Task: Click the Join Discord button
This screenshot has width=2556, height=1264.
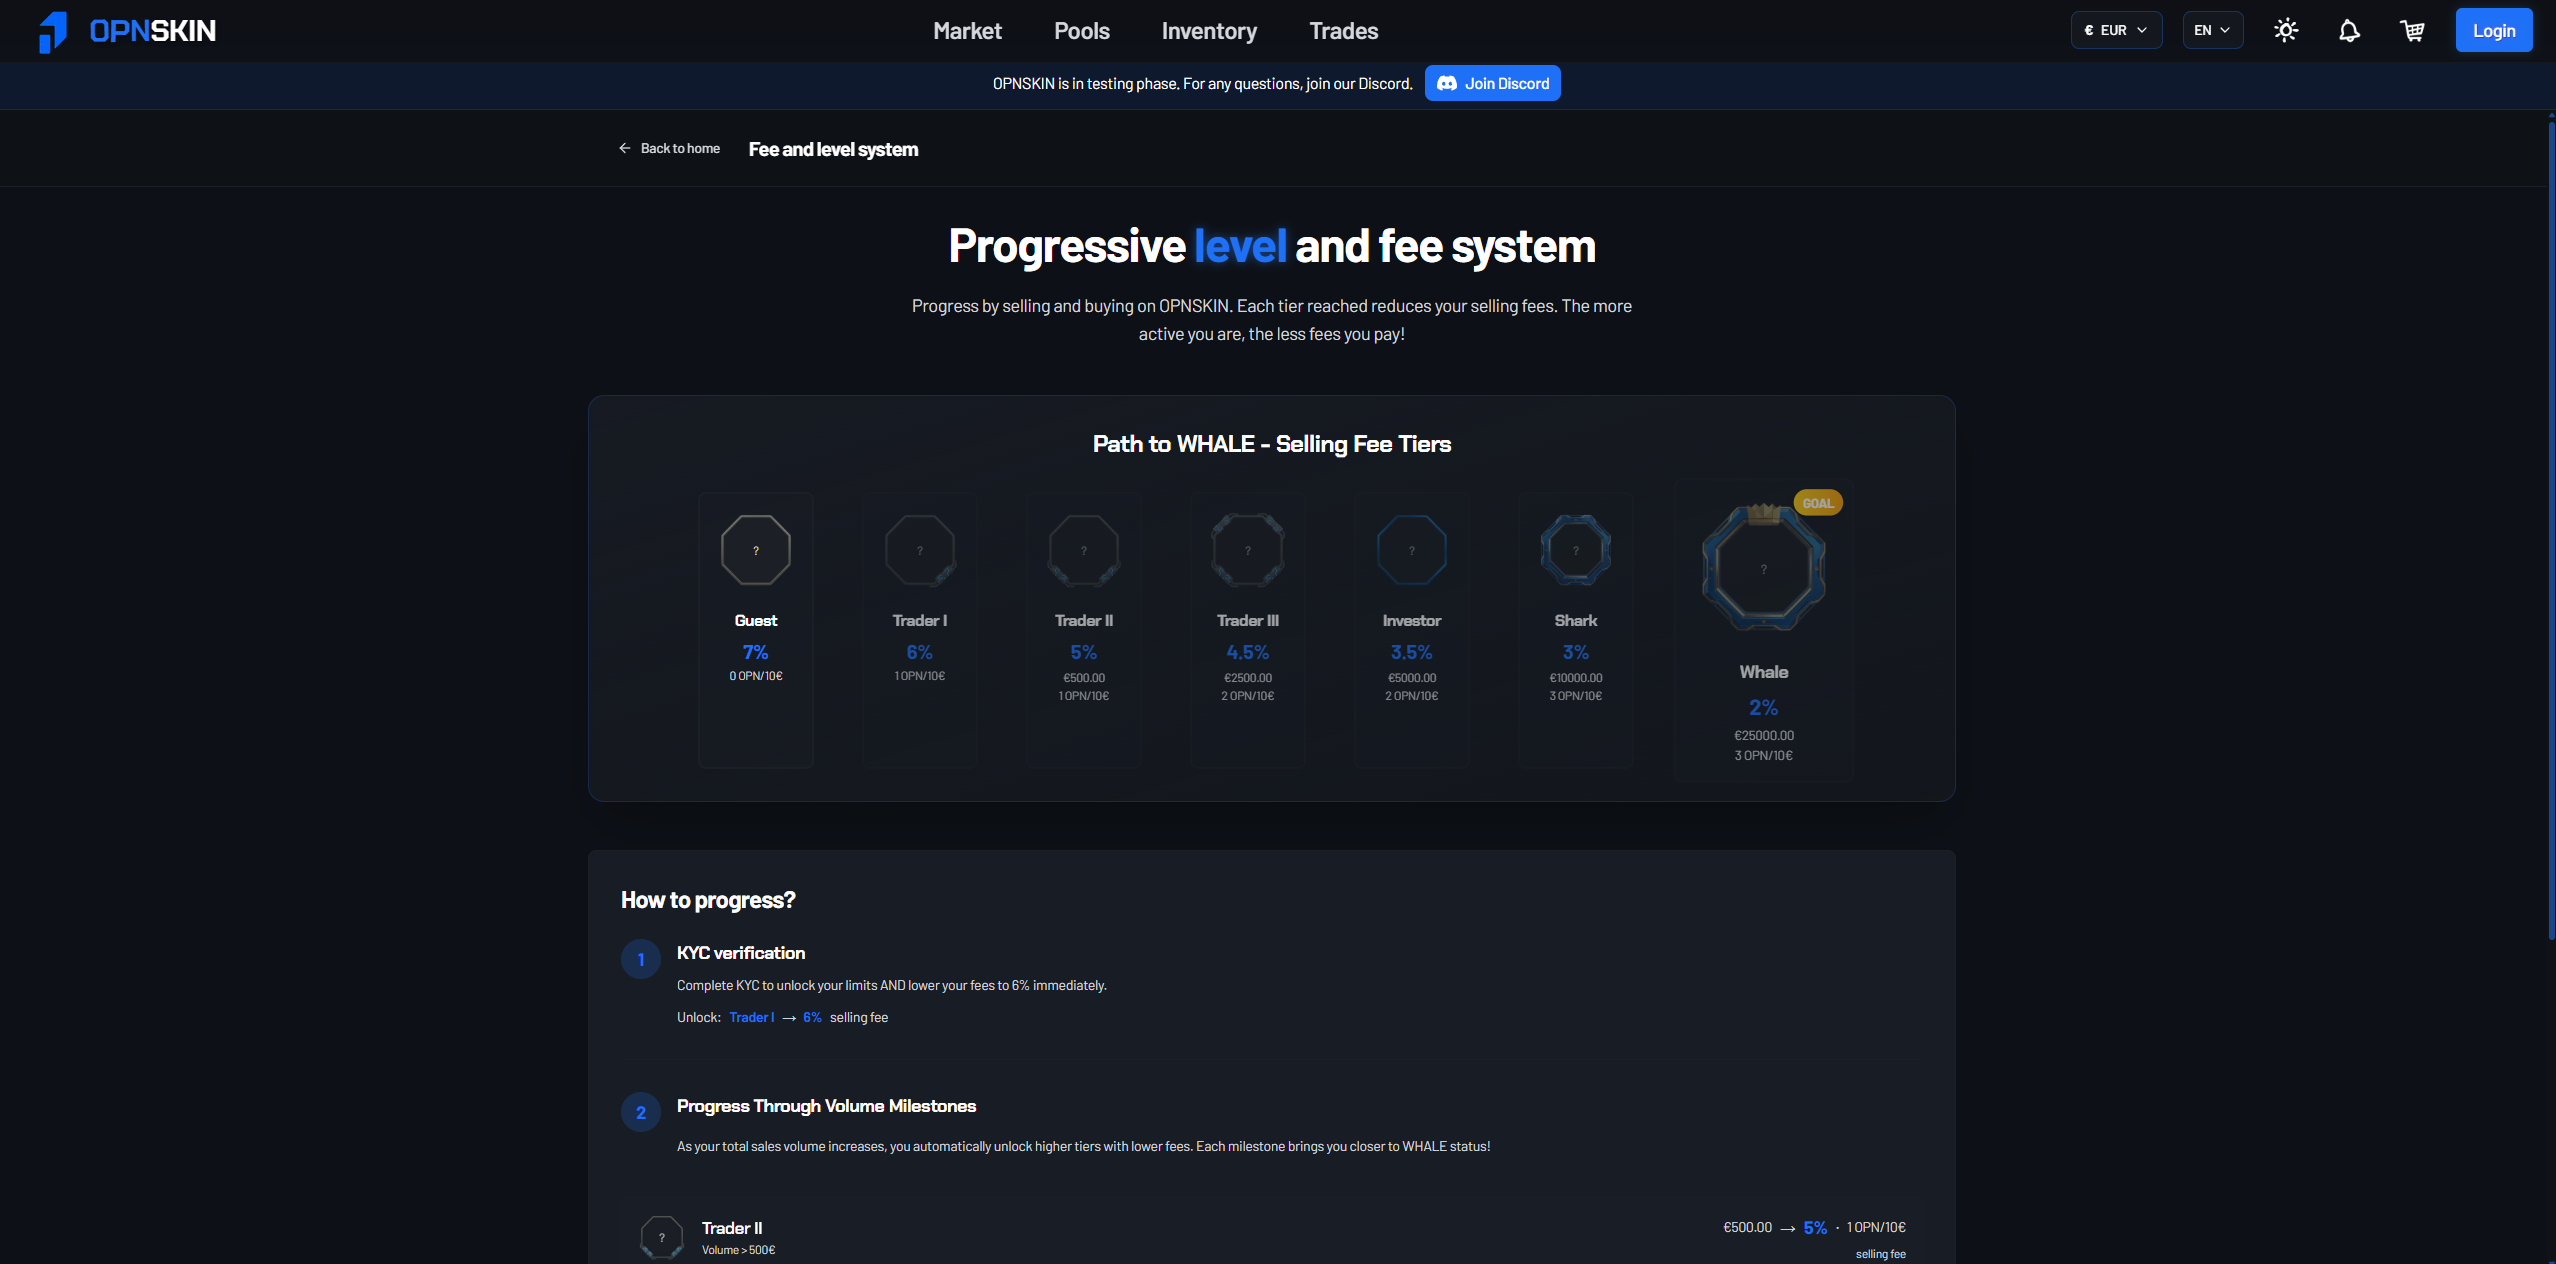Action: [1492, 83]
